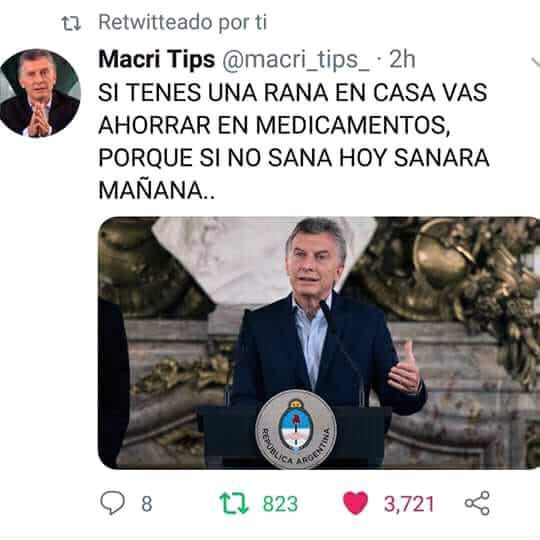Screen dimensions: 540x540
Task: Click the Retwitteado por ti label
Action: pos(183,22)
